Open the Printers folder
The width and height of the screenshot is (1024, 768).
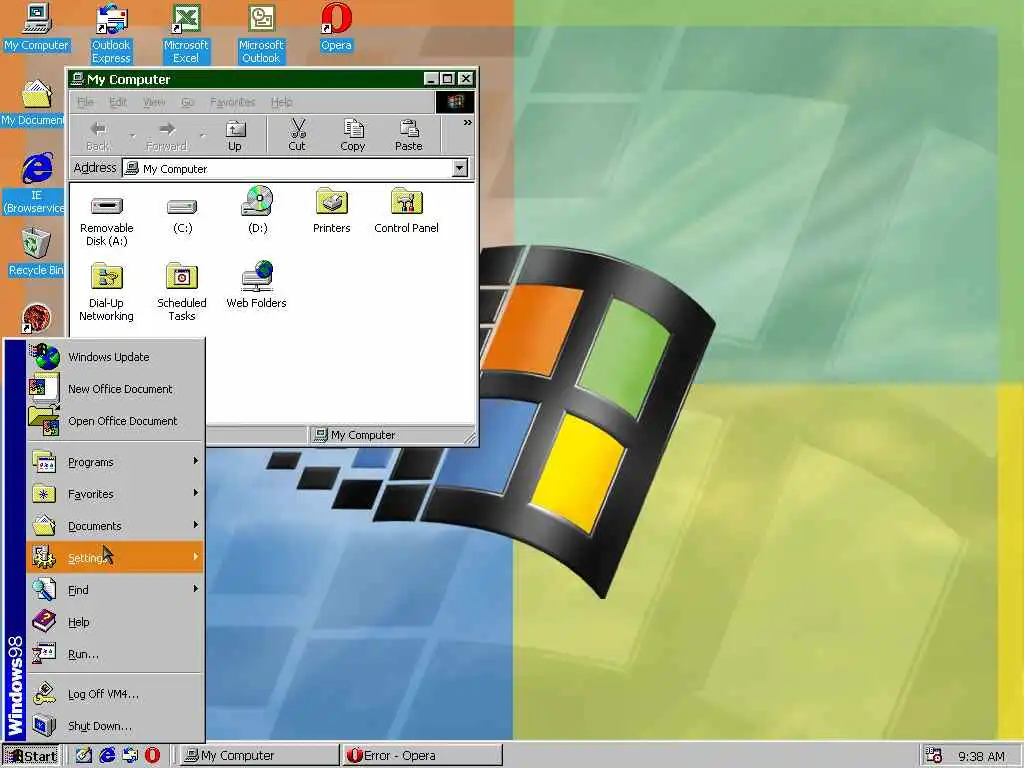[332, 210]
